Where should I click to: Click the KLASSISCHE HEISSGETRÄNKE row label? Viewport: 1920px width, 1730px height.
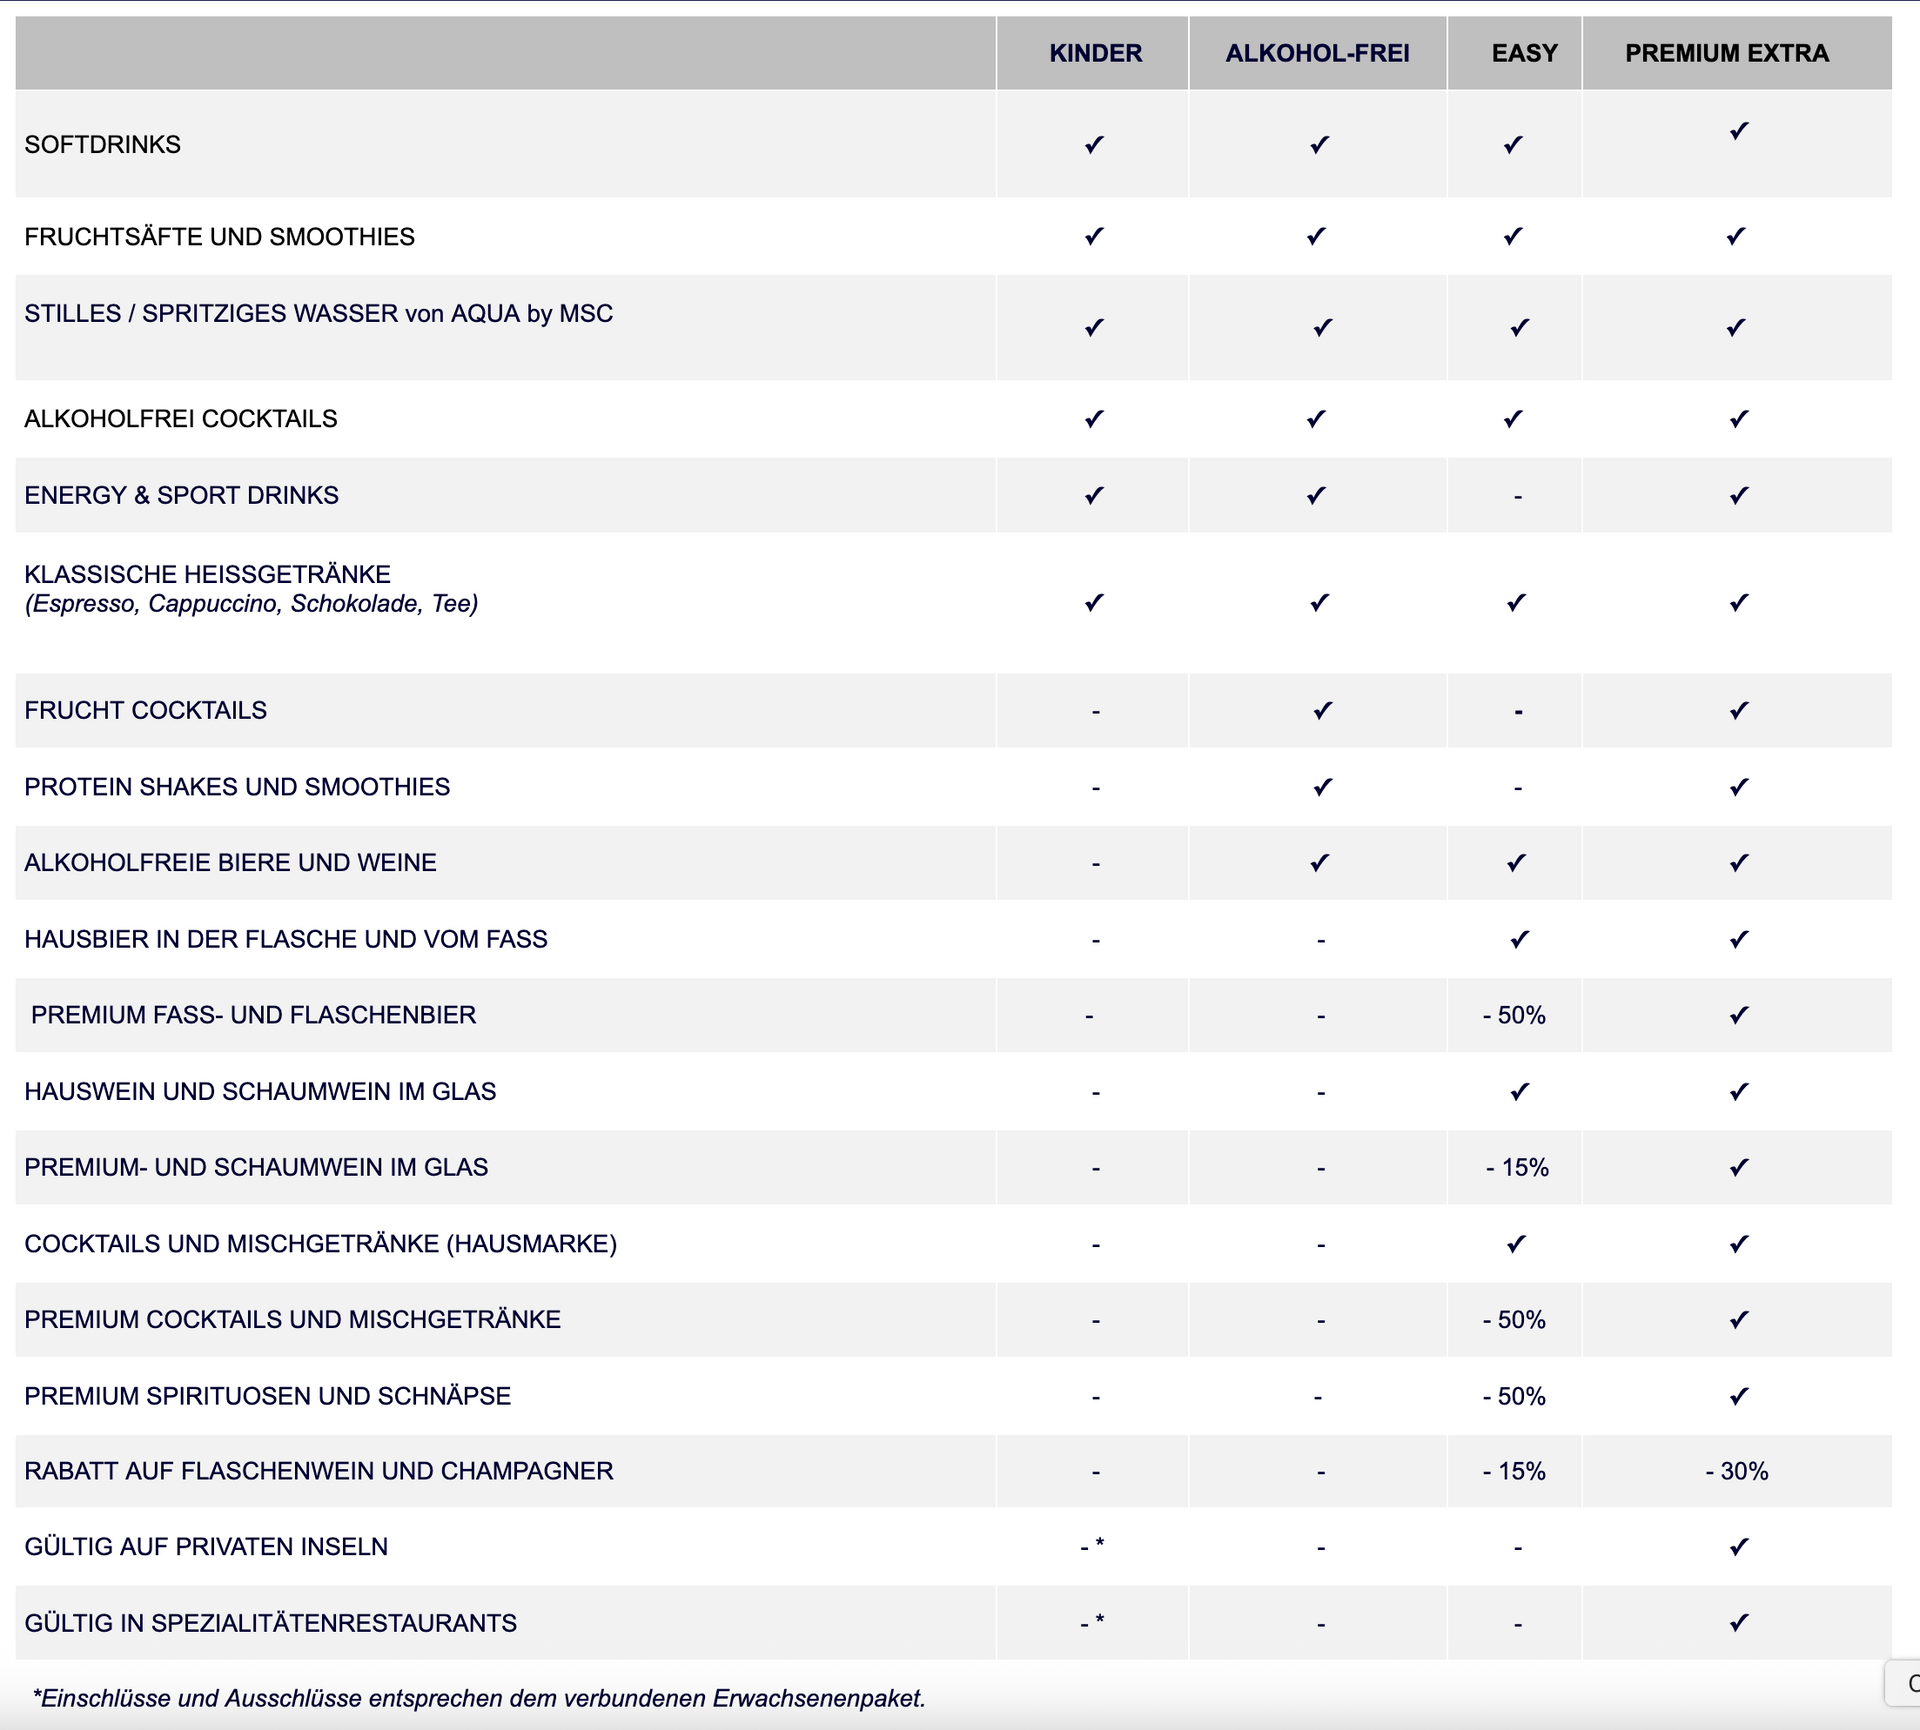[208, 575]
